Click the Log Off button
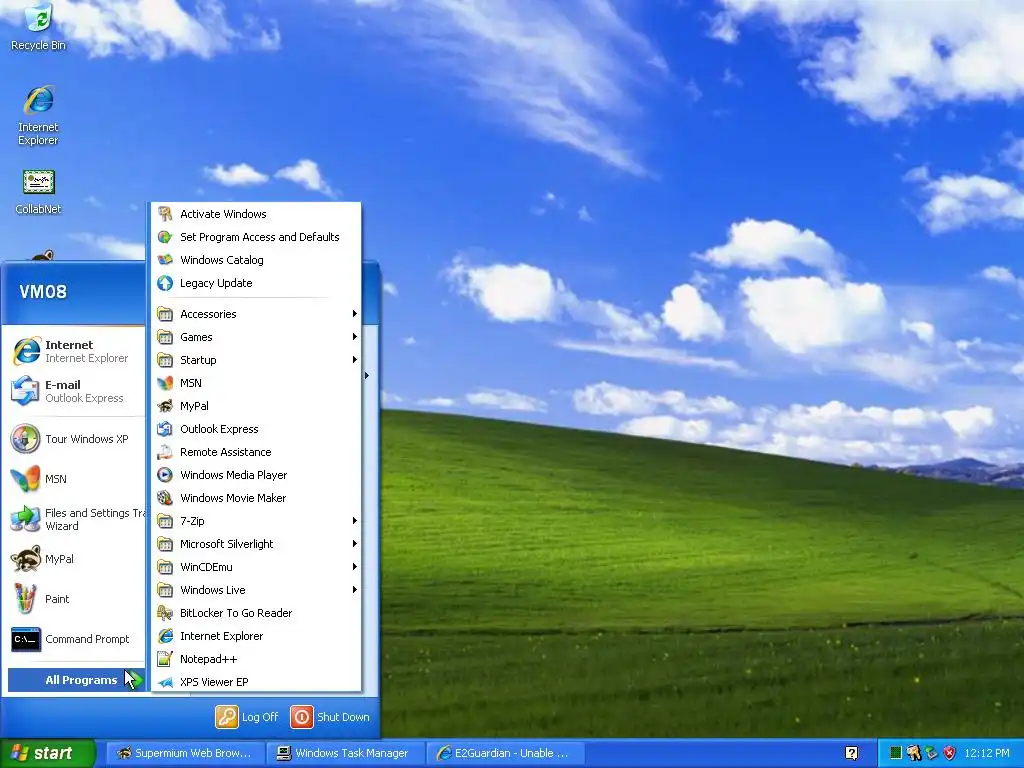Viewport: 1024px width, 768px height. click(x=248, y=716)
